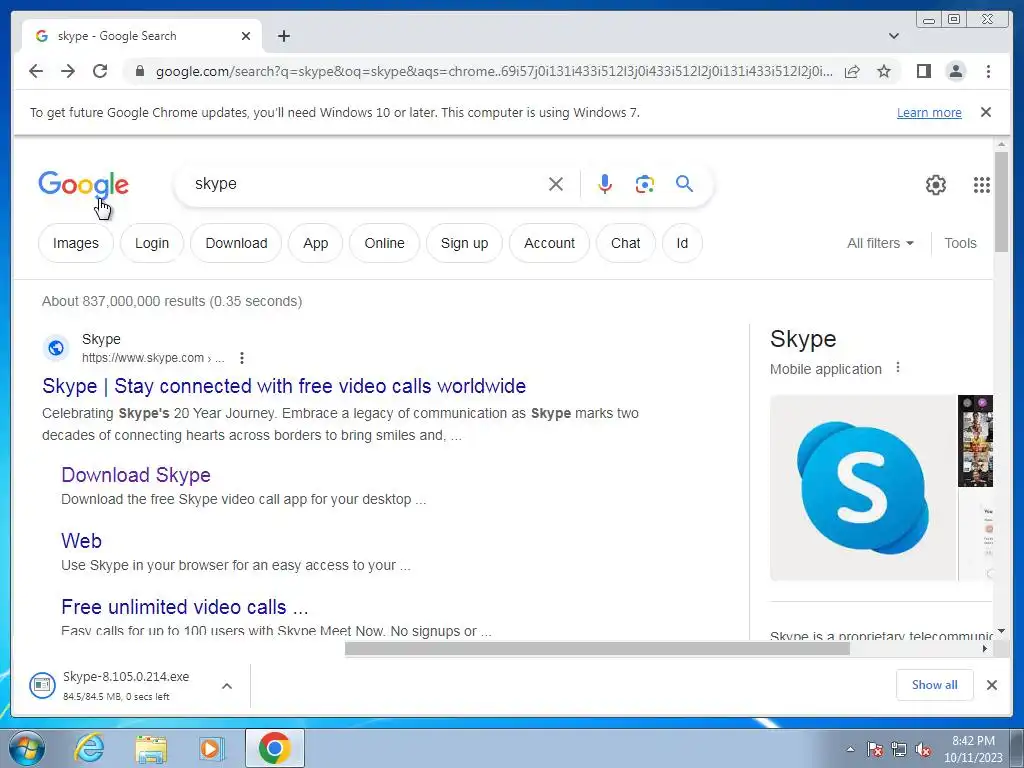Screen dimensions: 1024x768
Task: Select the Sign up filter chip
Action: point(464,243)
